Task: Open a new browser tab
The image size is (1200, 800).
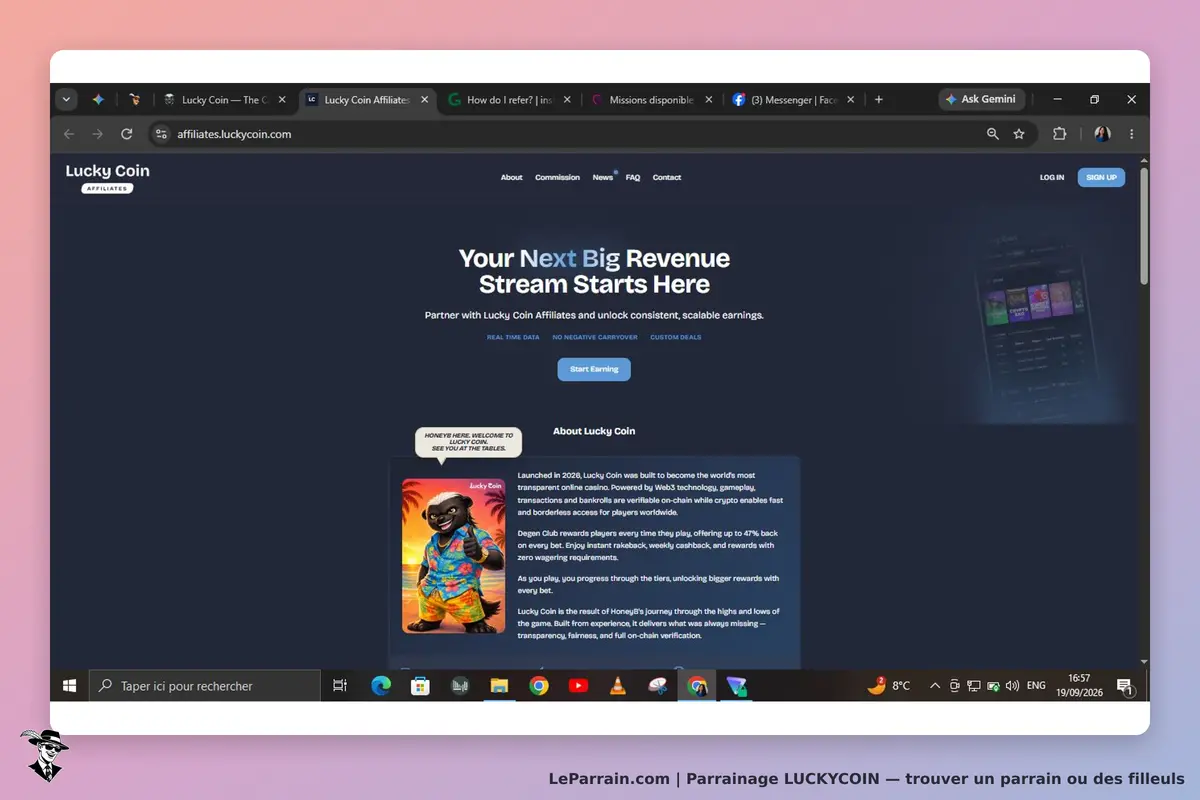Action: coord(879,100)
